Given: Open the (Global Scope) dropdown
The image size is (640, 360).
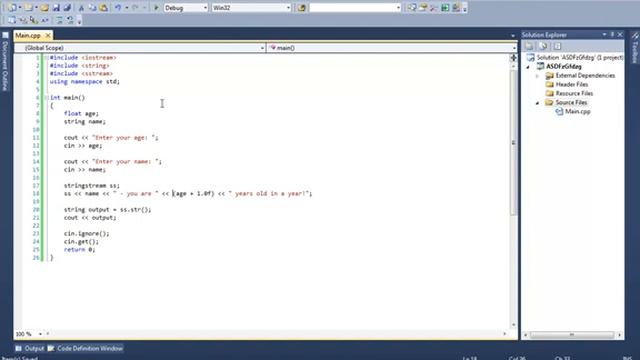Looking at the screenshot, I should click(262, 48).
